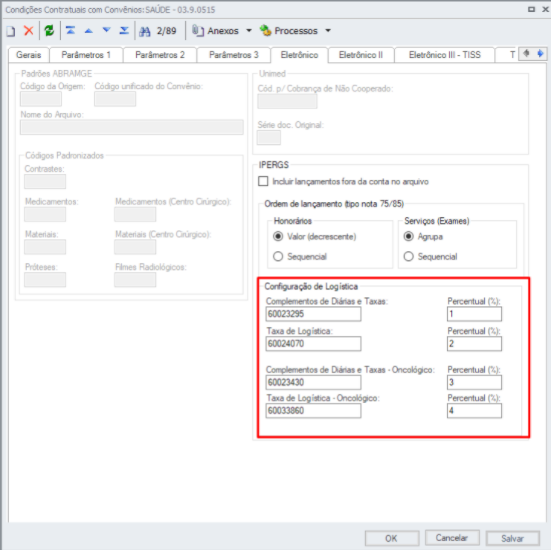Click the red X delete icon

pyautogui.click(x=28, y=31)
